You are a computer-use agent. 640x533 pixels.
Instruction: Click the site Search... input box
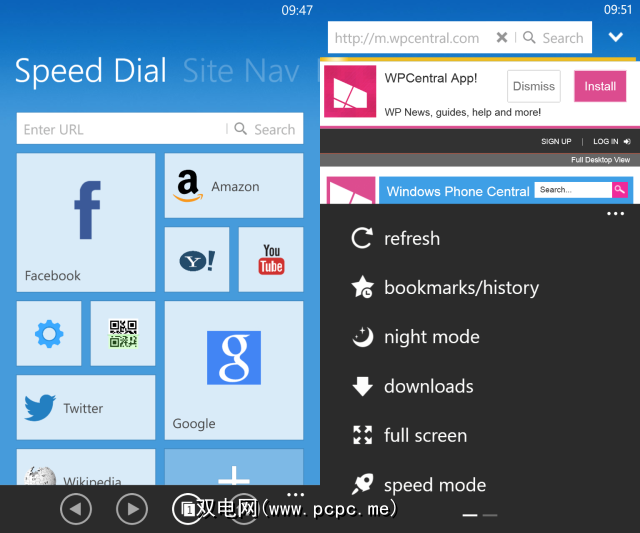[573, 190]
